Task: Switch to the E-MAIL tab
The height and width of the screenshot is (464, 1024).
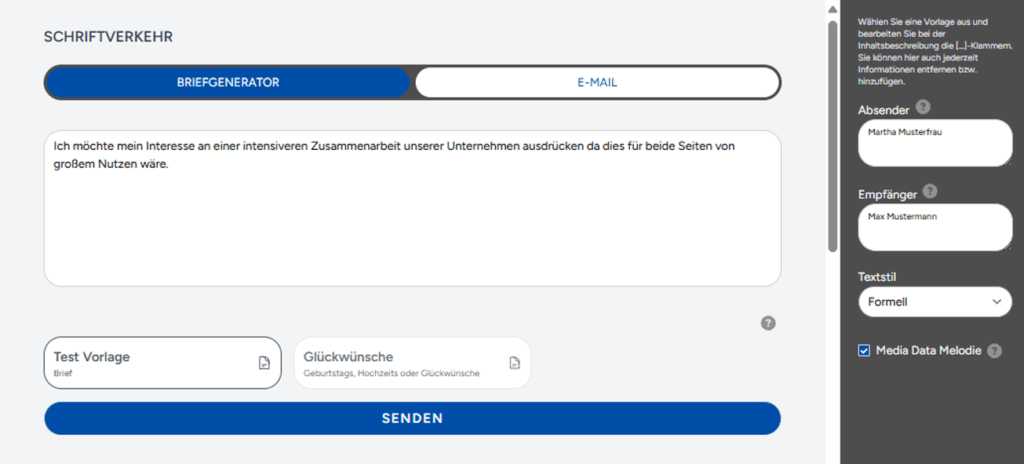Action: click(597, 82)
